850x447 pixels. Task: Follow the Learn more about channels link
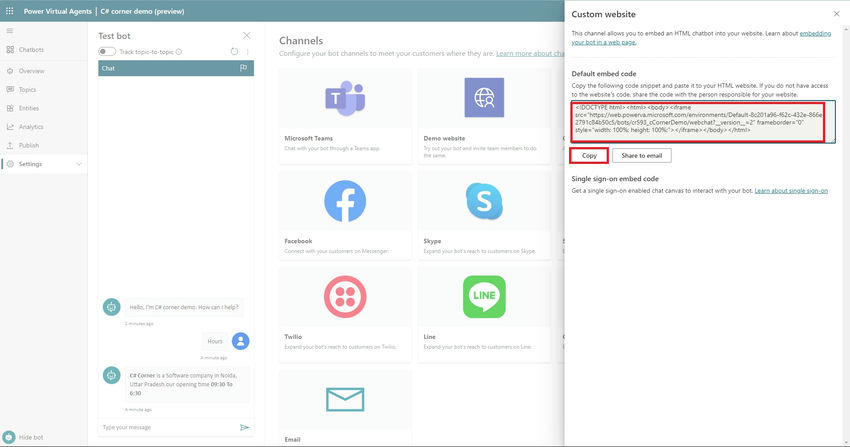[x=530, y=54]
